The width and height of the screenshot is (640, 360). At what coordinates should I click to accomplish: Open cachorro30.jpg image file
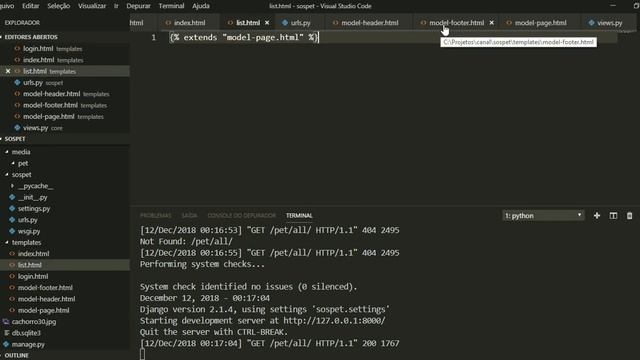click(x=34, y=322)
